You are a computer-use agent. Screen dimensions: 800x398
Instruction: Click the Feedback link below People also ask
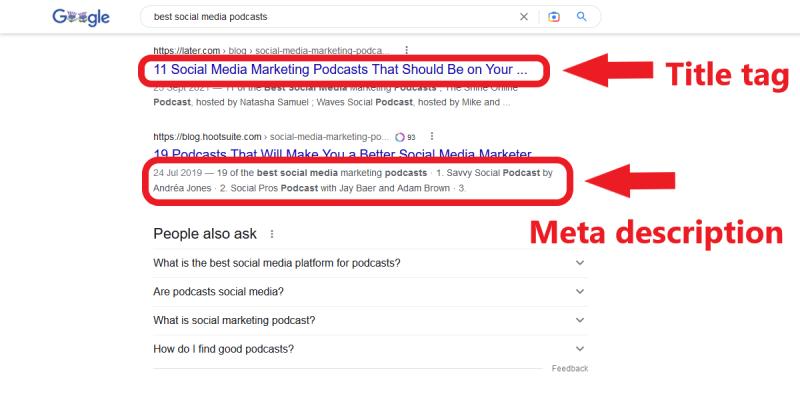(569, 368)
